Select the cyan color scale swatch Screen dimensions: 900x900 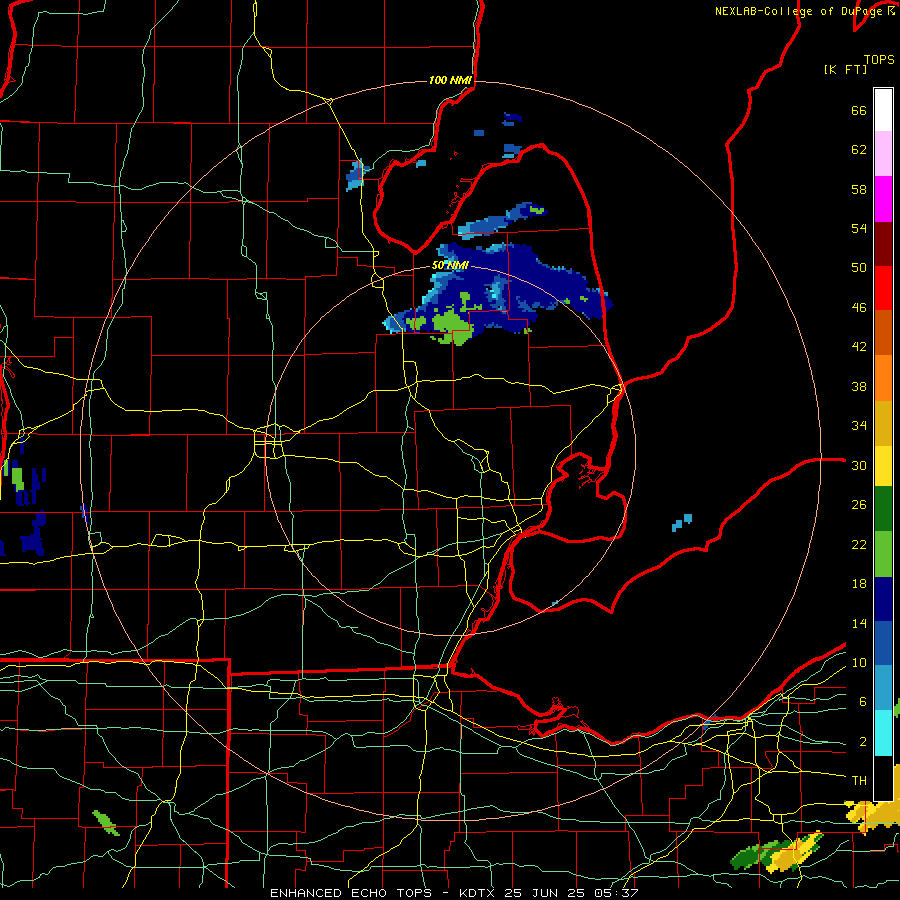(x=883, y=733)
